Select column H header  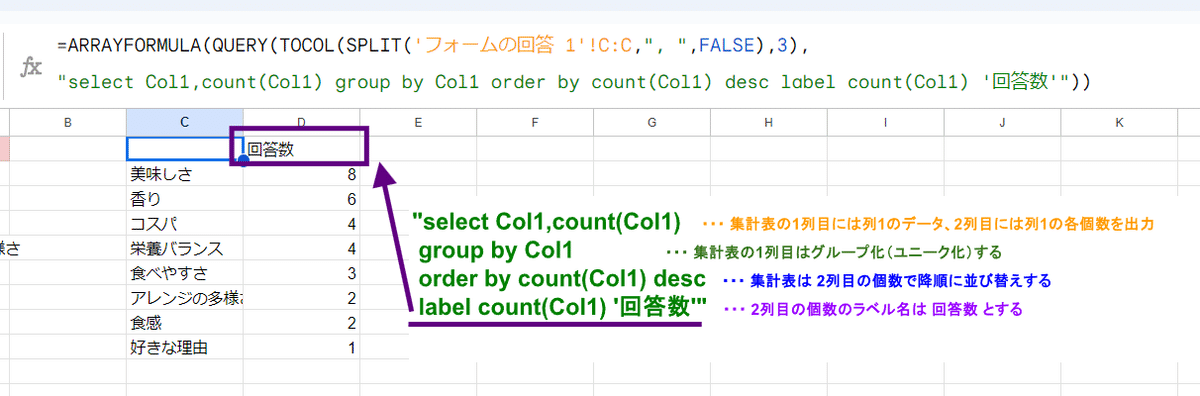[x=769, y=123]
